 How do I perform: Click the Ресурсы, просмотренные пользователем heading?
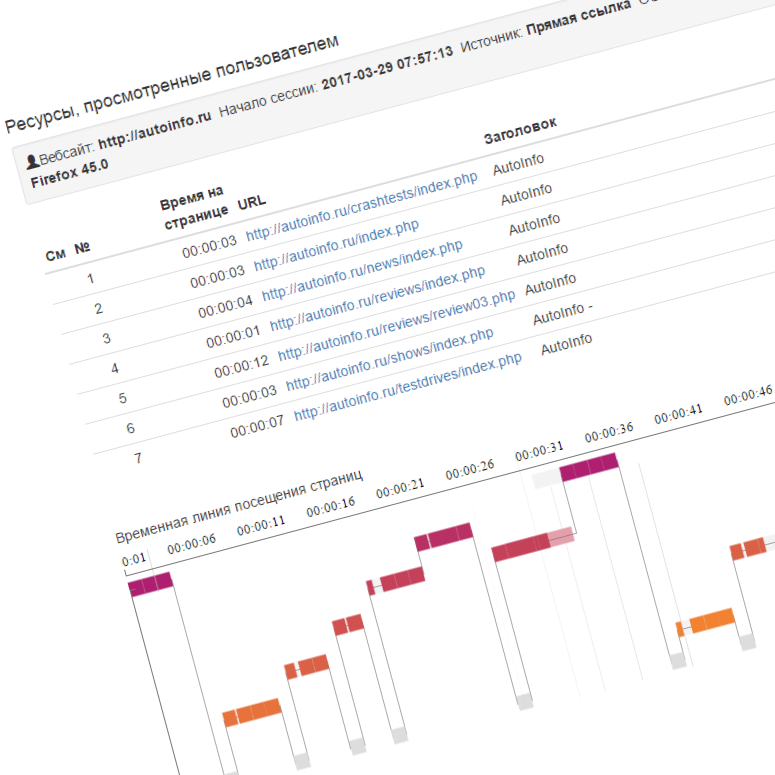pos(172,83)
